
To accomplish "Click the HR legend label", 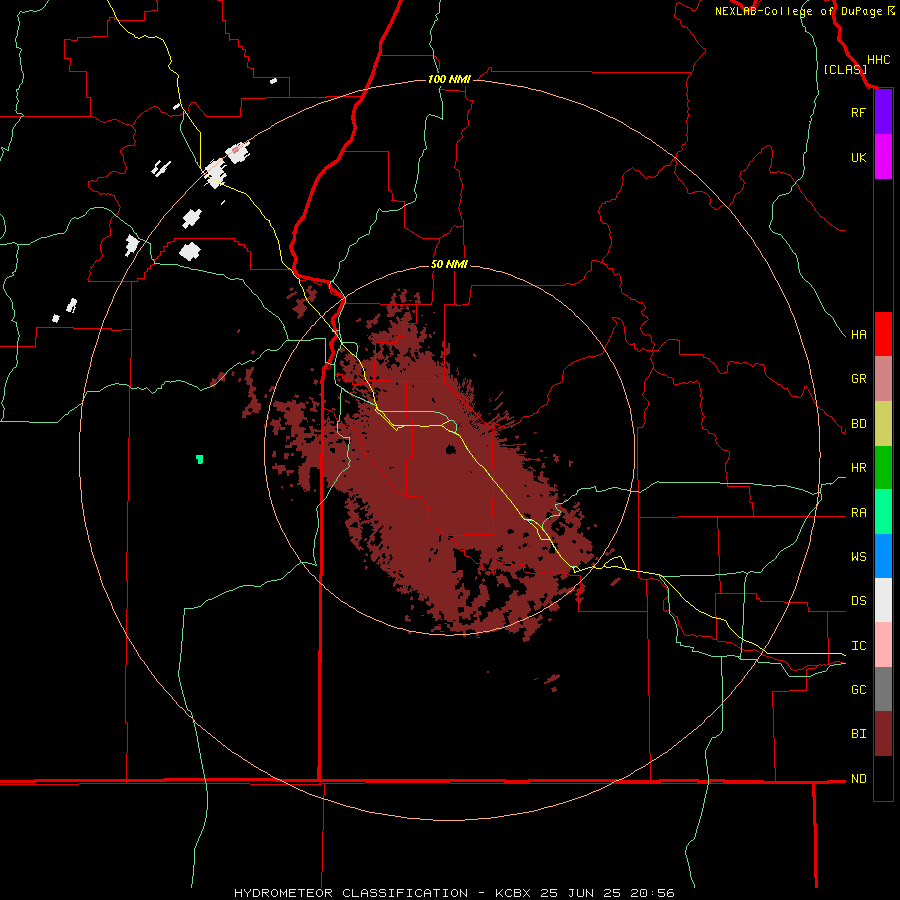I will [859, 468].
